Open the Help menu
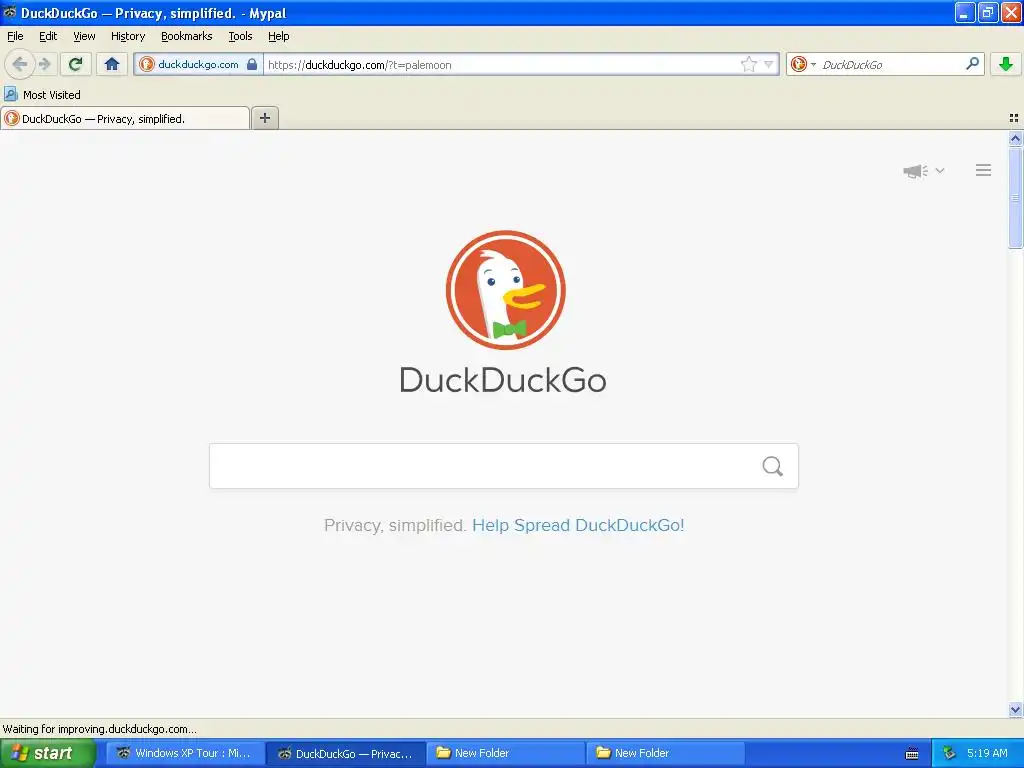Viewport: 1024px width, 768px height. point(278,36)
